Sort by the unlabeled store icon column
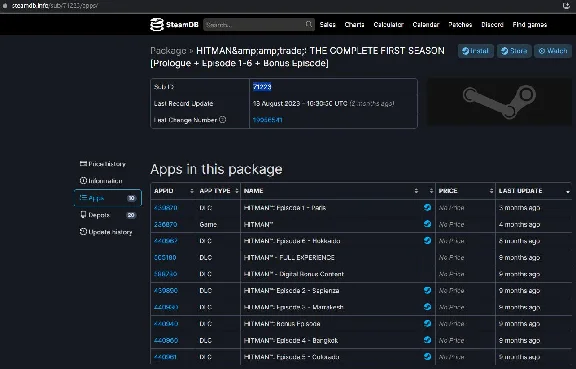Screen dimensions: 576x369 (428, 191)
